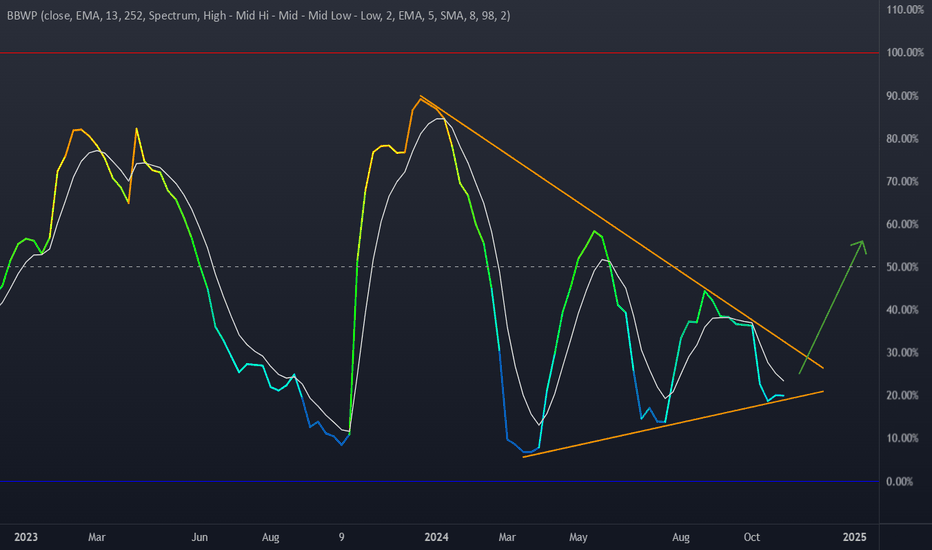Select the 70.00% price scale label
Viewport: 932px width, 550px height.
[x=902, y=181]
